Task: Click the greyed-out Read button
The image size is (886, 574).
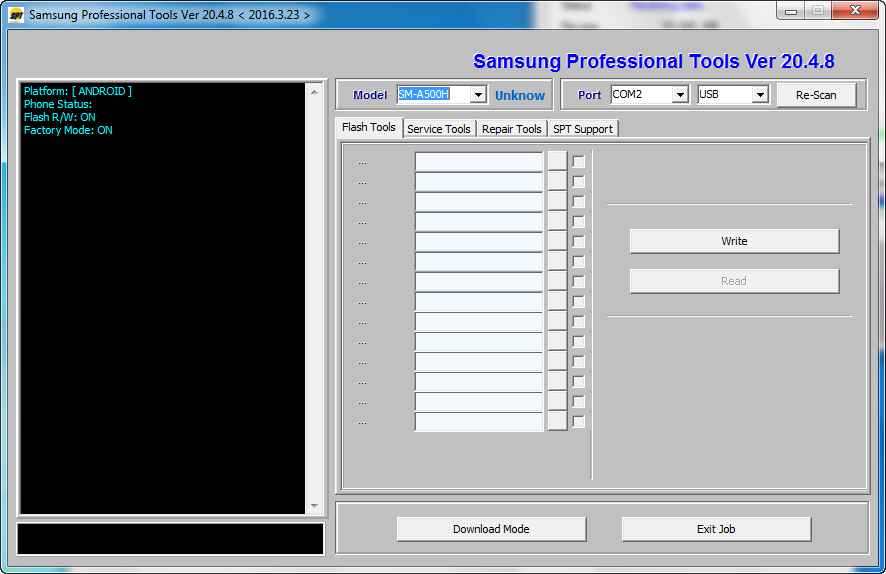Action: (735, 281)
